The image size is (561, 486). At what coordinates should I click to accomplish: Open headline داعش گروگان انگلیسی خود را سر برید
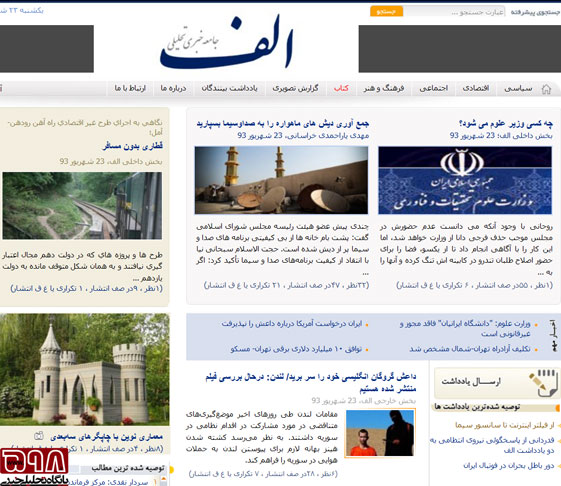311,382
